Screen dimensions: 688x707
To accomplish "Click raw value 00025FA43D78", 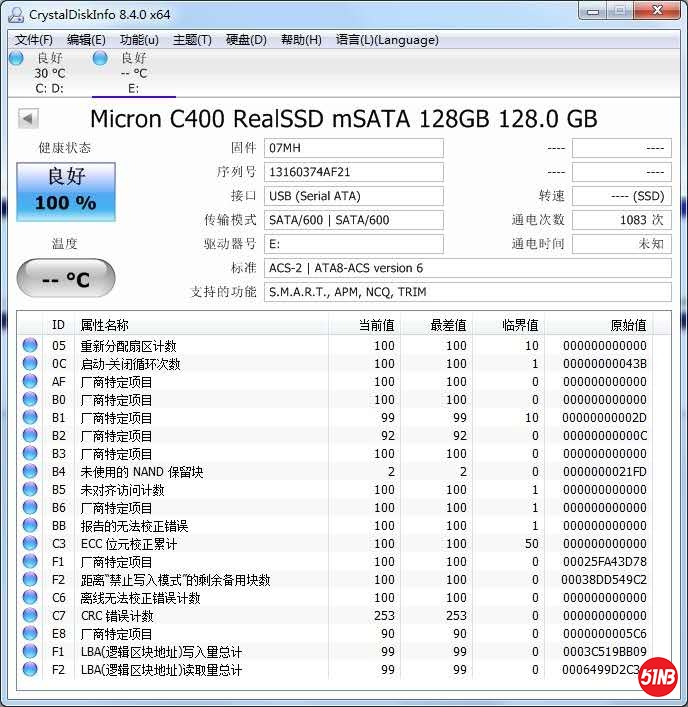I will coord(604,562).
